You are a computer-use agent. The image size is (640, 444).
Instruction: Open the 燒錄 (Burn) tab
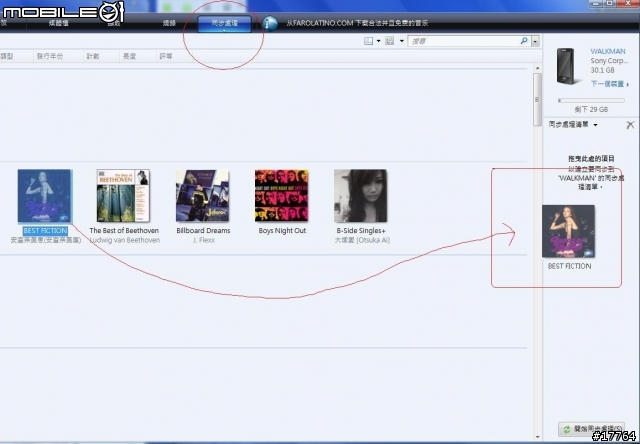pyautogui.click(x=169, y=23)
